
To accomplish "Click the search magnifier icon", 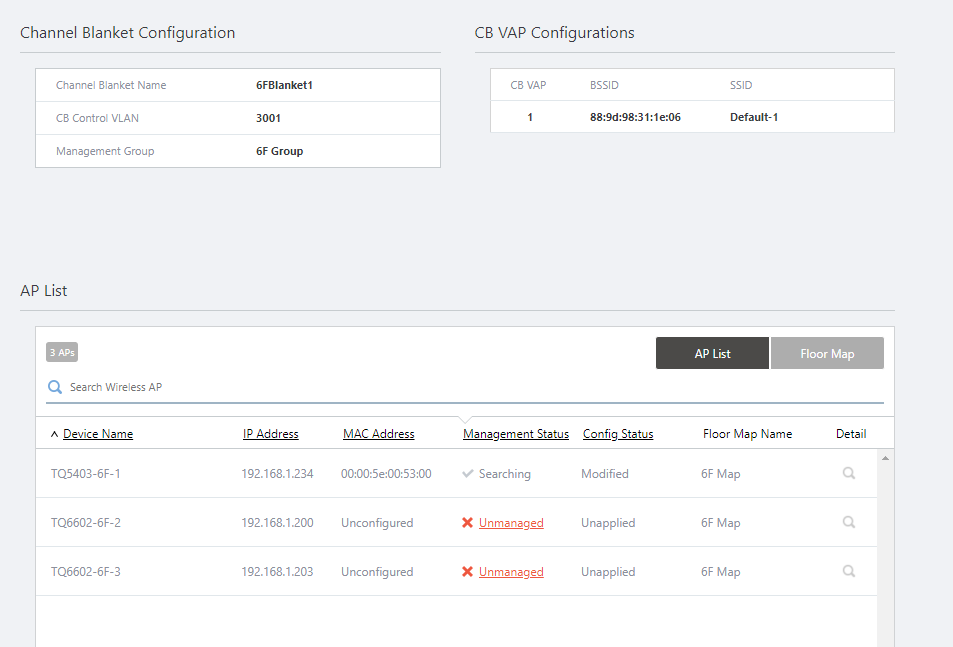I will (55, 387).
